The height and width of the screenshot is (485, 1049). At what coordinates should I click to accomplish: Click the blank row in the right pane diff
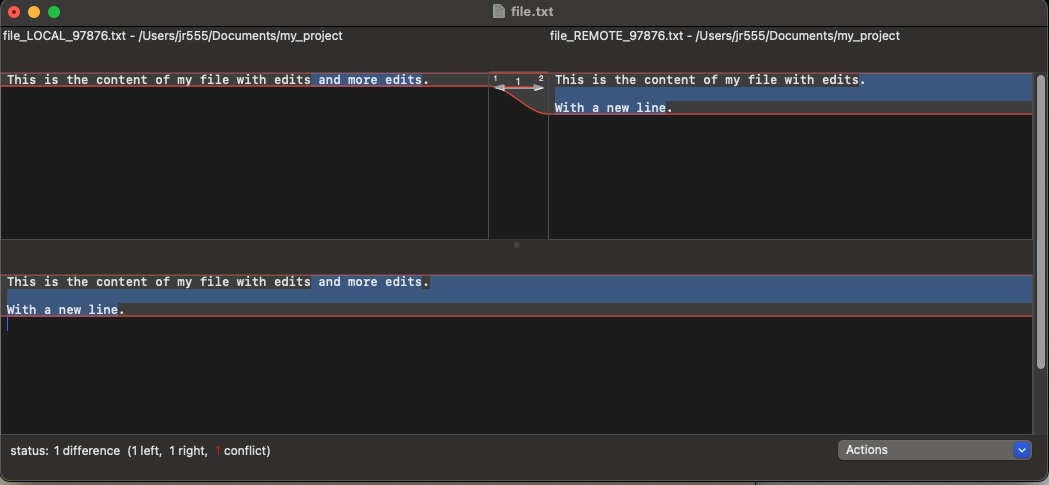tap(790, 94)
